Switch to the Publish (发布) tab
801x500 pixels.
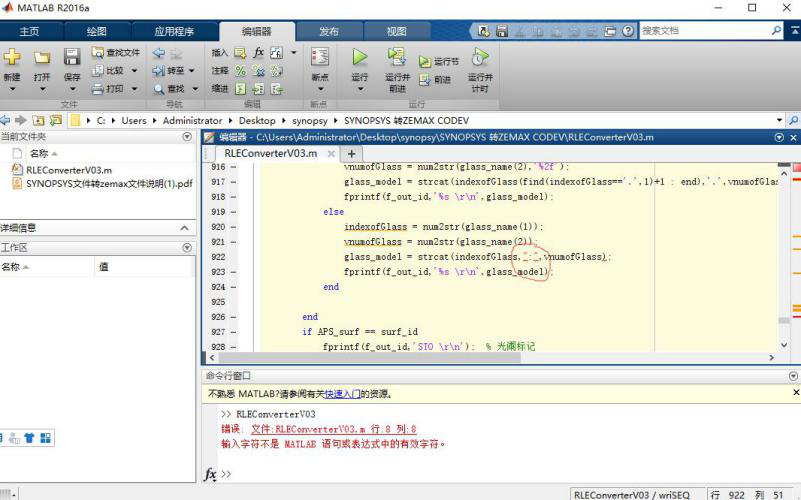point(329,31)
